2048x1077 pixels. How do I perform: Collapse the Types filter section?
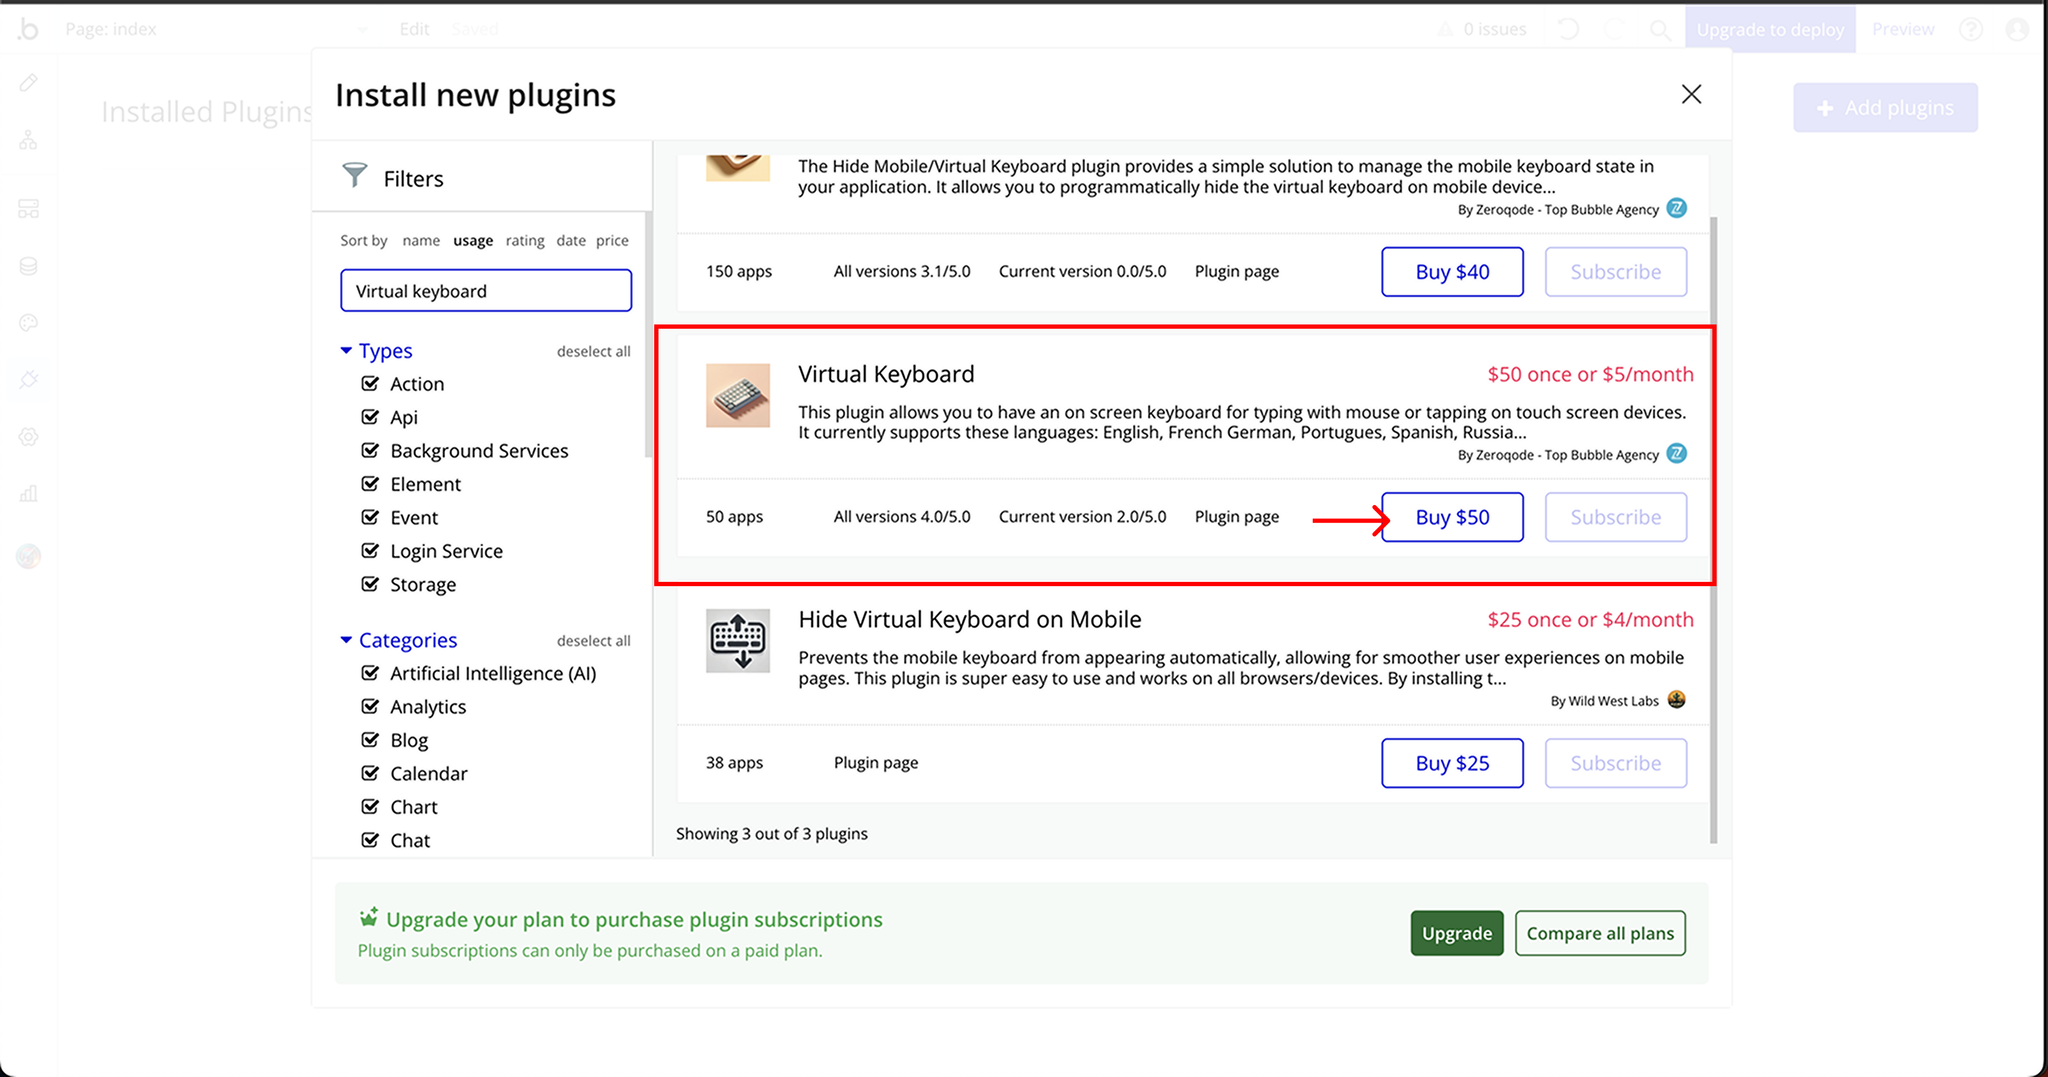tap(346, 351)
